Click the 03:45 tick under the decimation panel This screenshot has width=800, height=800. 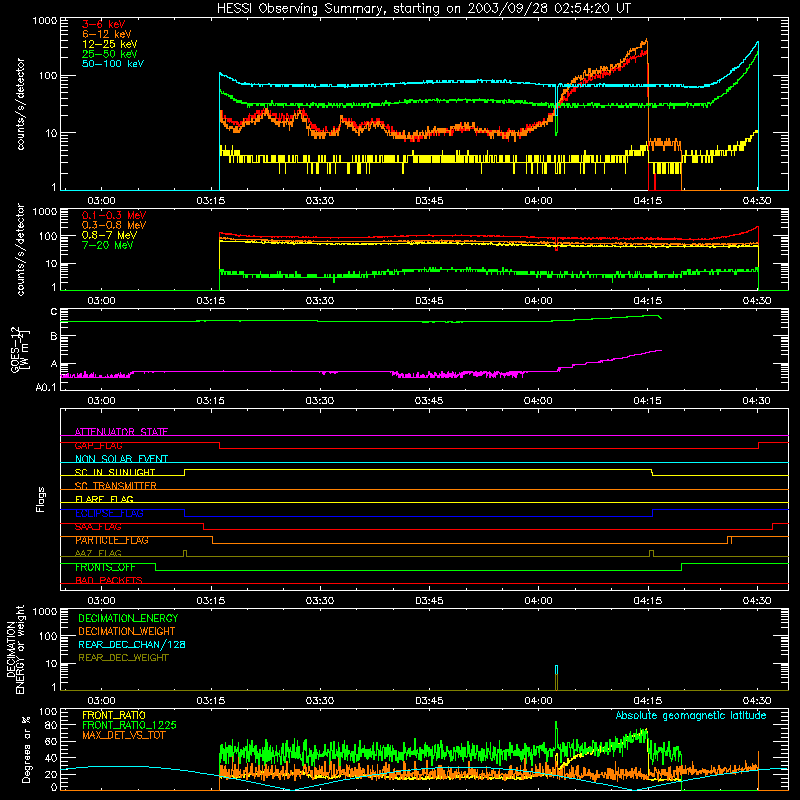pyautogui.click(x=429, y=701)
